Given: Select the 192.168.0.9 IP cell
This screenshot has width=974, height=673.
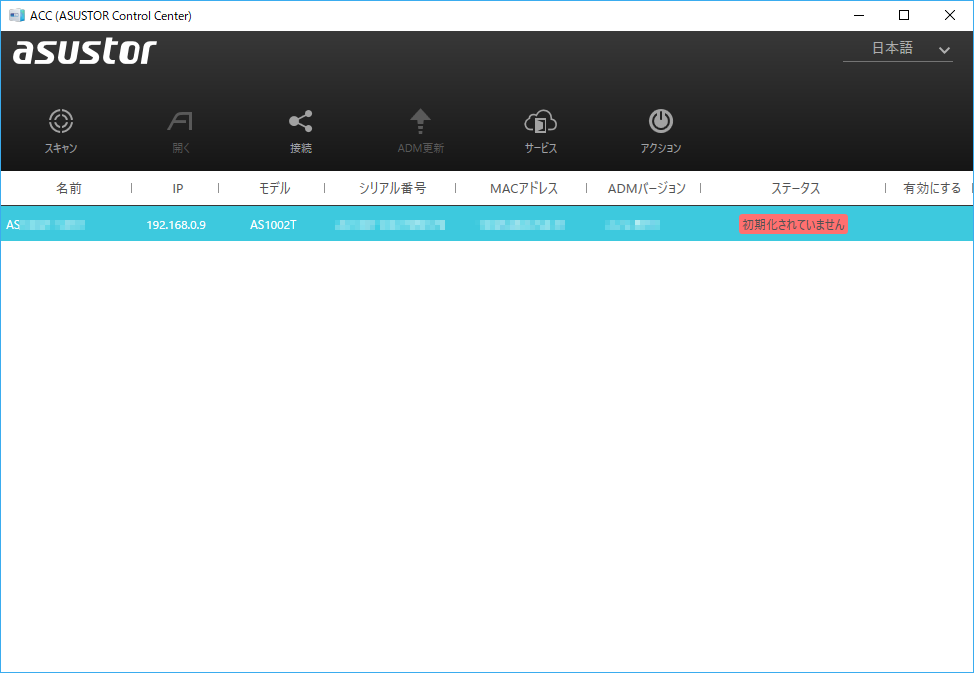Looking at the screenshot, I should (176, 225).
